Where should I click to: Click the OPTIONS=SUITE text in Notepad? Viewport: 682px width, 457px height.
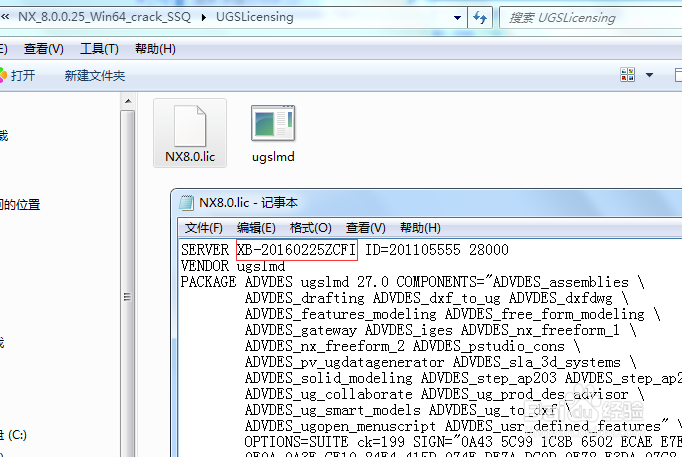(296, 442)
